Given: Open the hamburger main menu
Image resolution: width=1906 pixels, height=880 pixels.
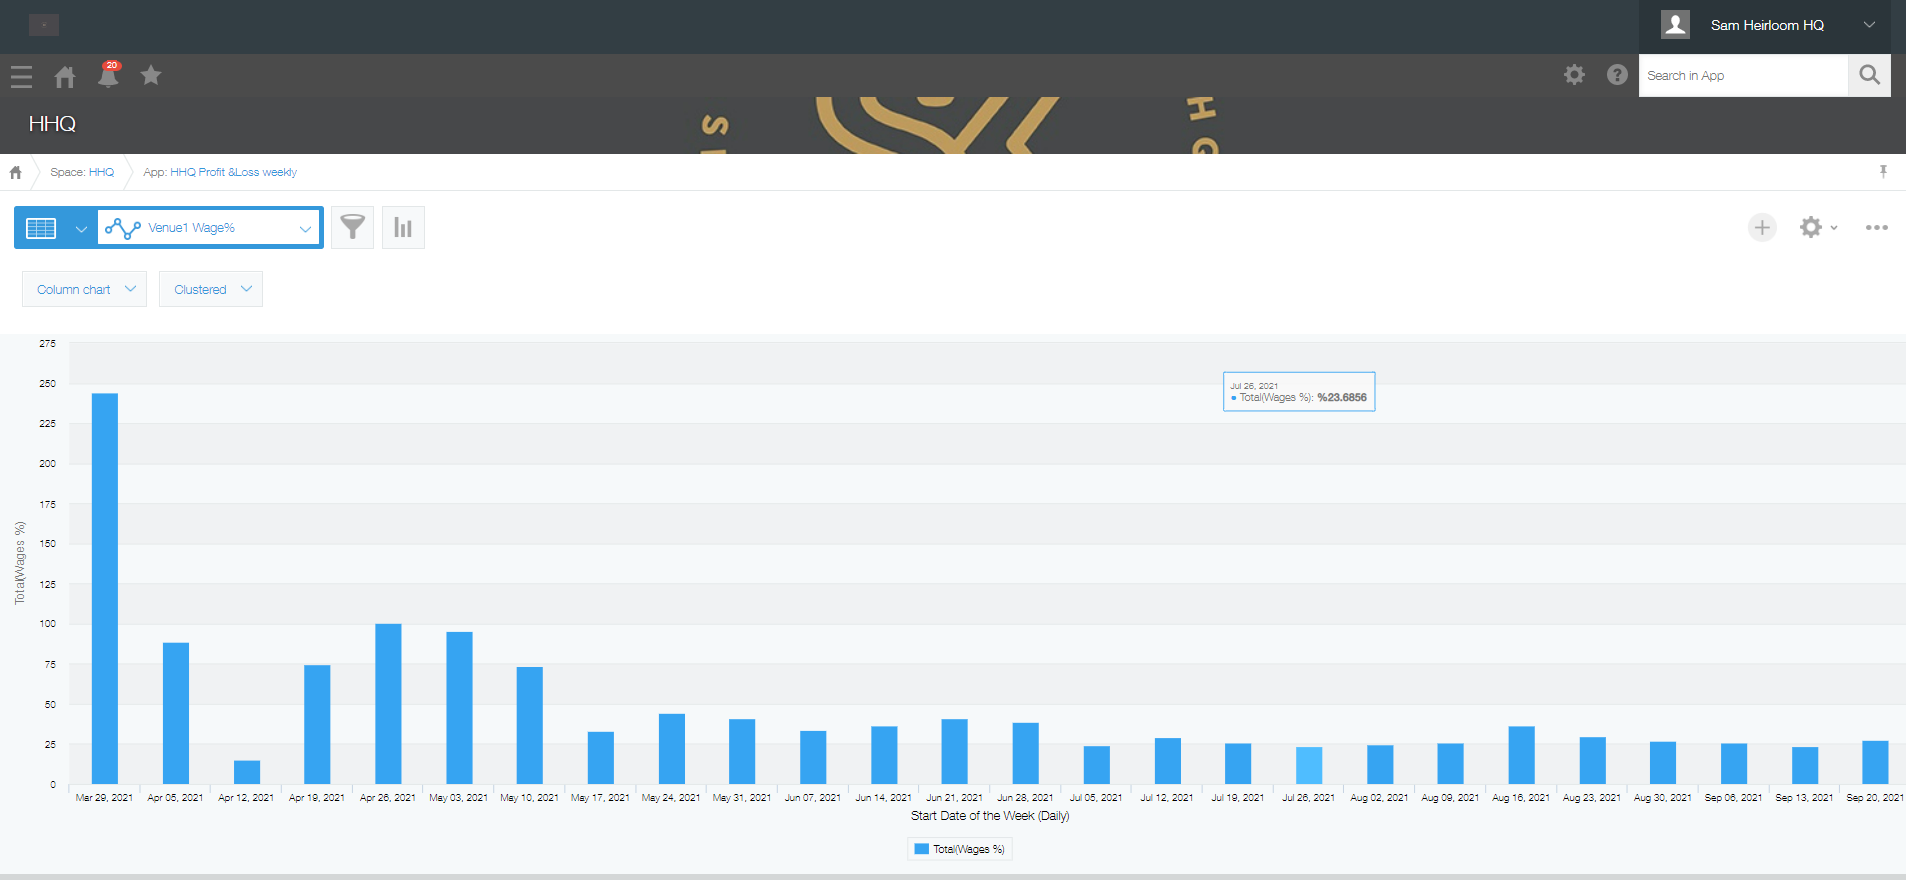Looking at the screenshot, I should (21, 76).
